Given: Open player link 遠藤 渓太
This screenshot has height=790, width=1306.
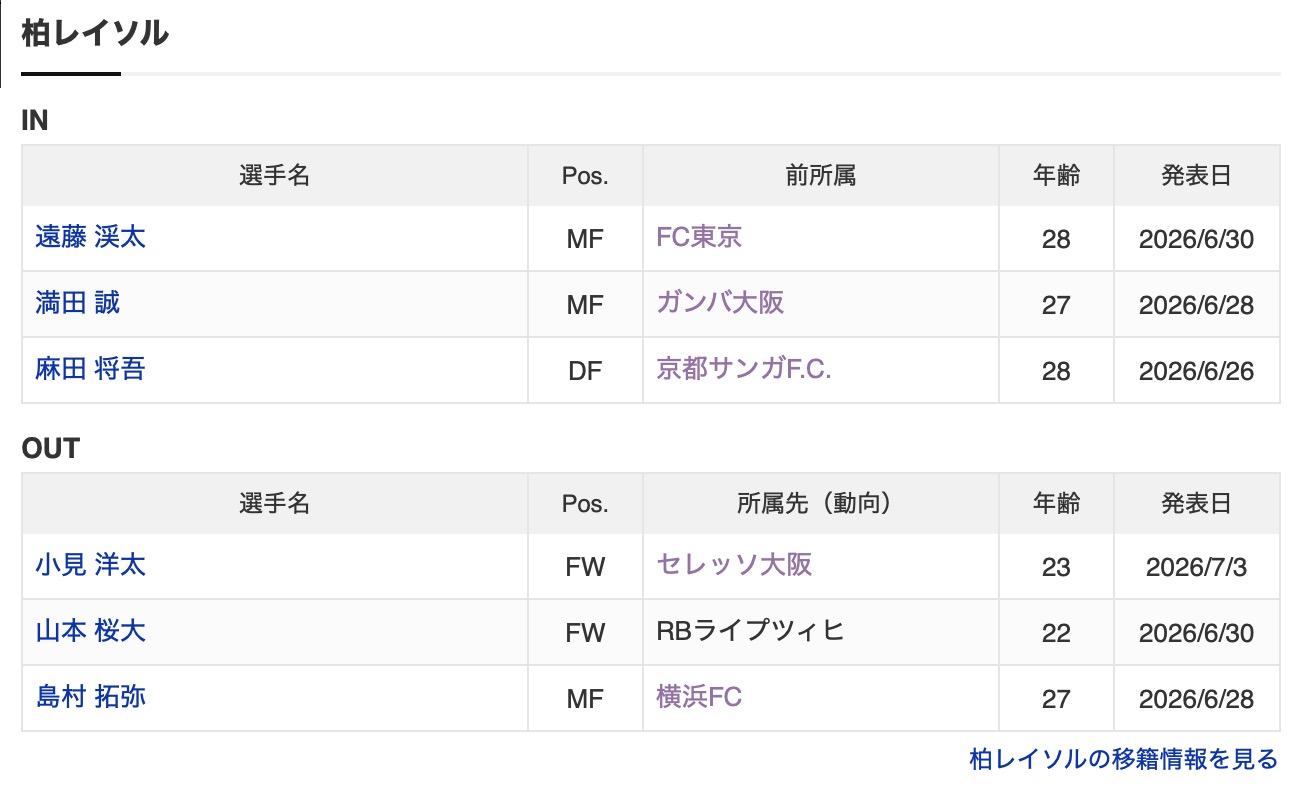Looking at the screenshot, I should (90, 237).
